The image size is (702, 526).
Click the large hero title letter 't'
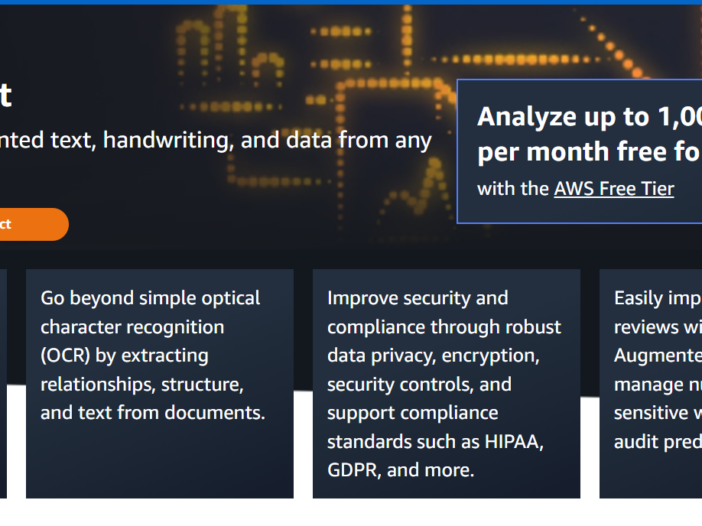click(5, 95)
